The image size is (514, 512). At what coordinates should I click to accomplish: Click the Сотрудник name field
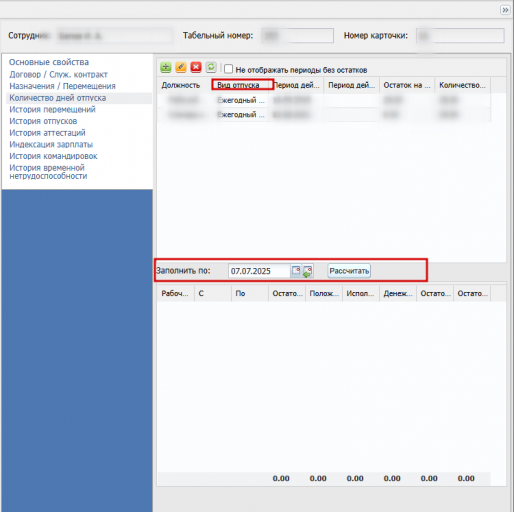click(114, 36)
